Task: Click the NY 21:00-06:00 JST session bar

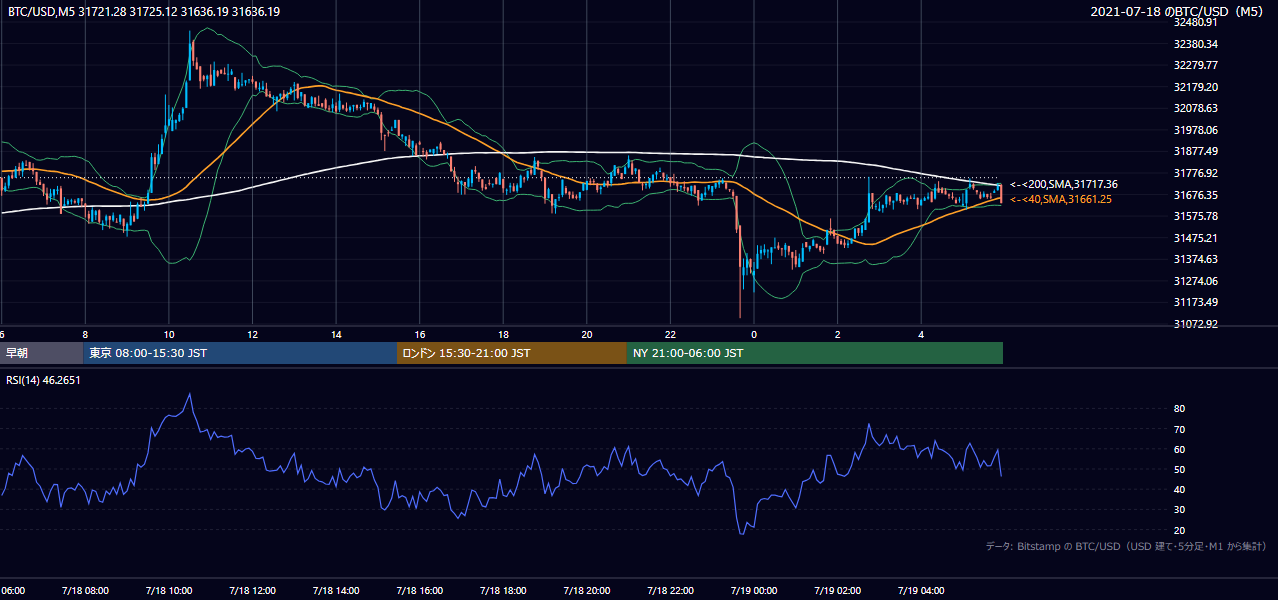Action: [815, 353]
